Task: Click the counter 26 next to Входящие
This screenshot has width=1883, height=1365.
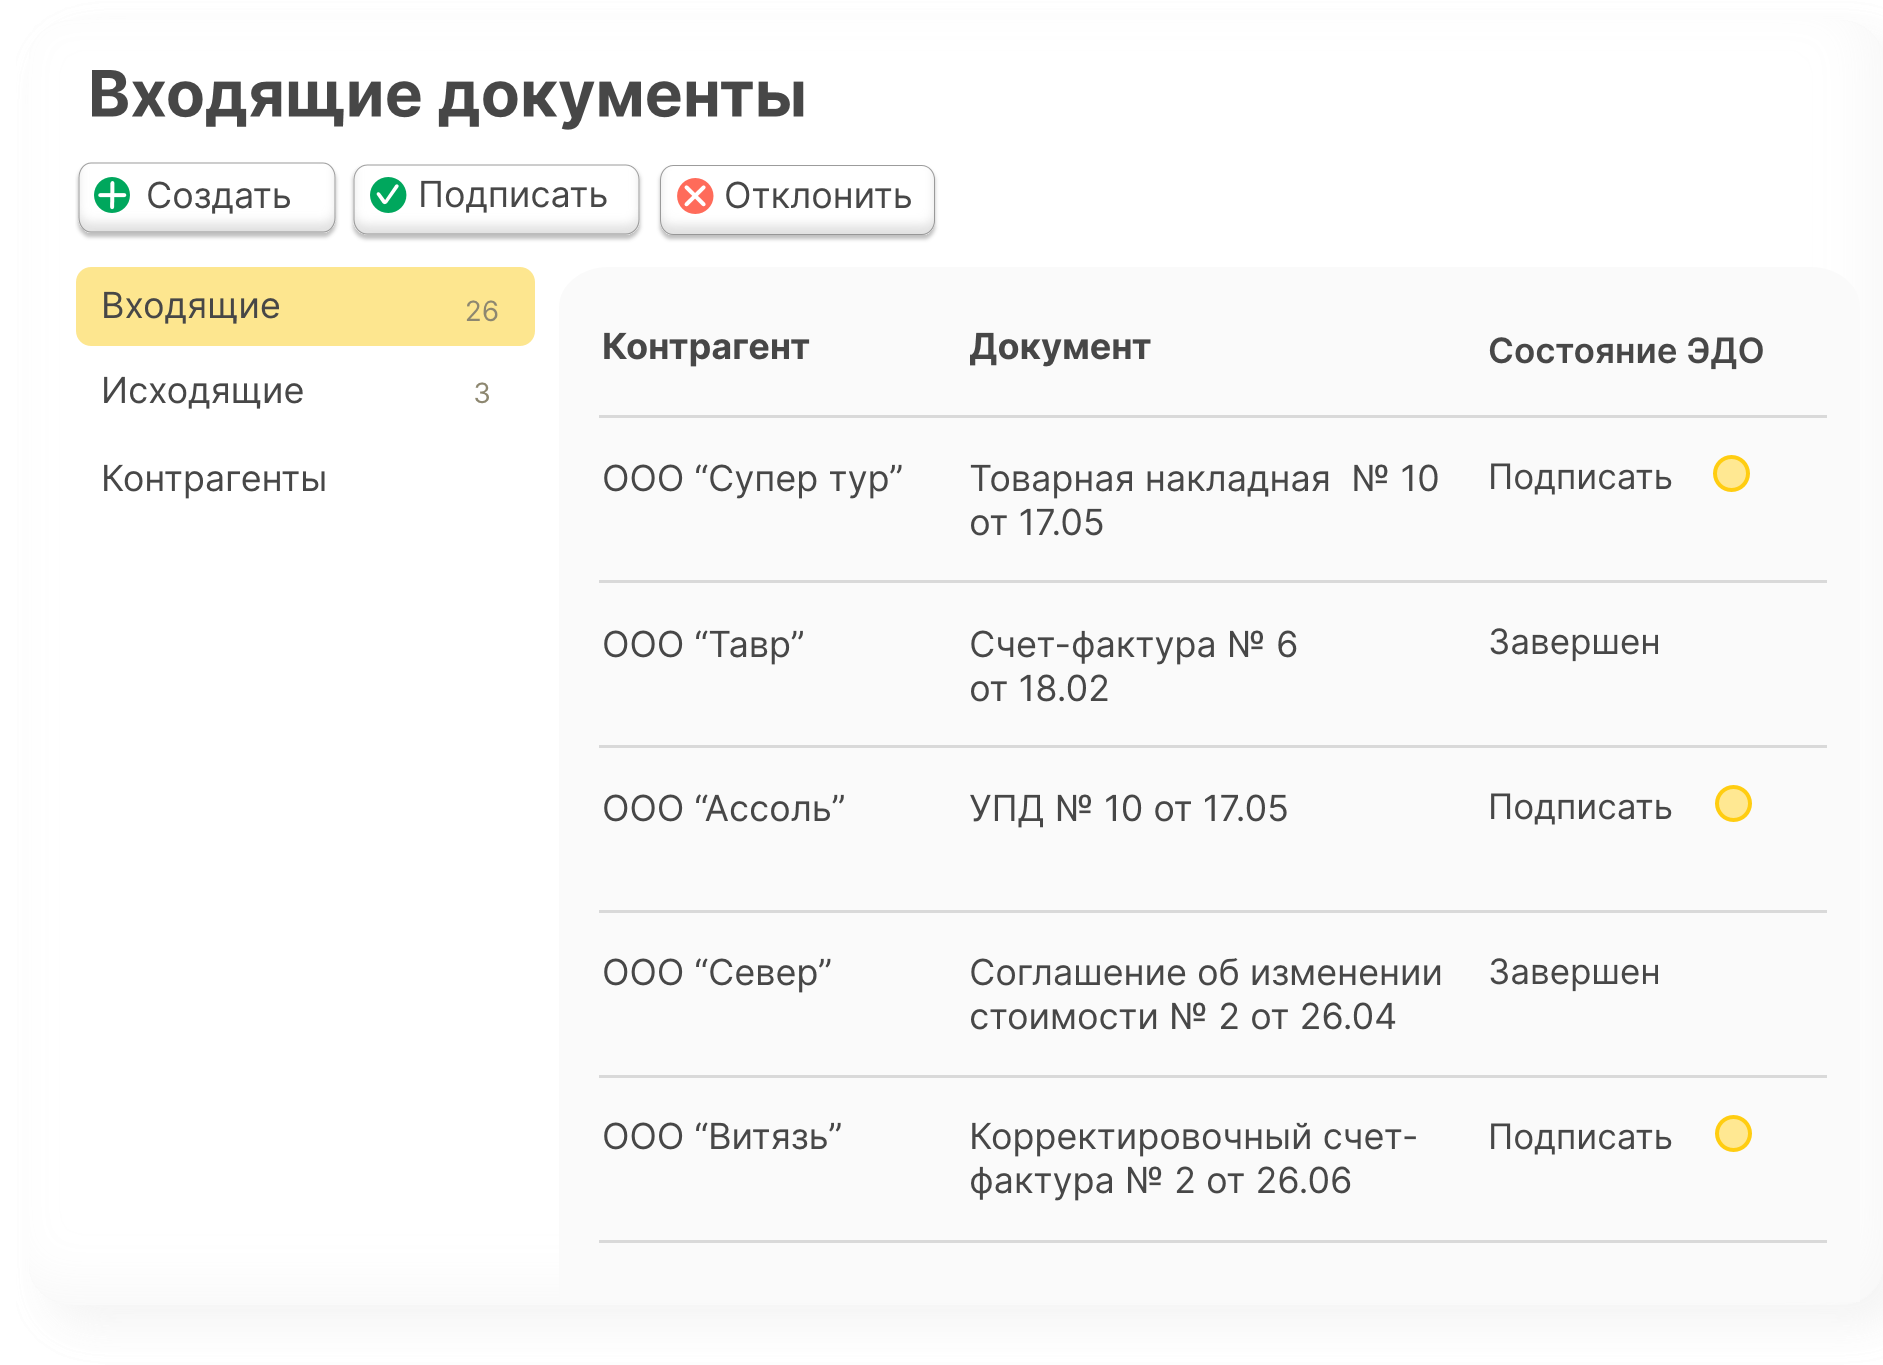Action: [483, 310]
